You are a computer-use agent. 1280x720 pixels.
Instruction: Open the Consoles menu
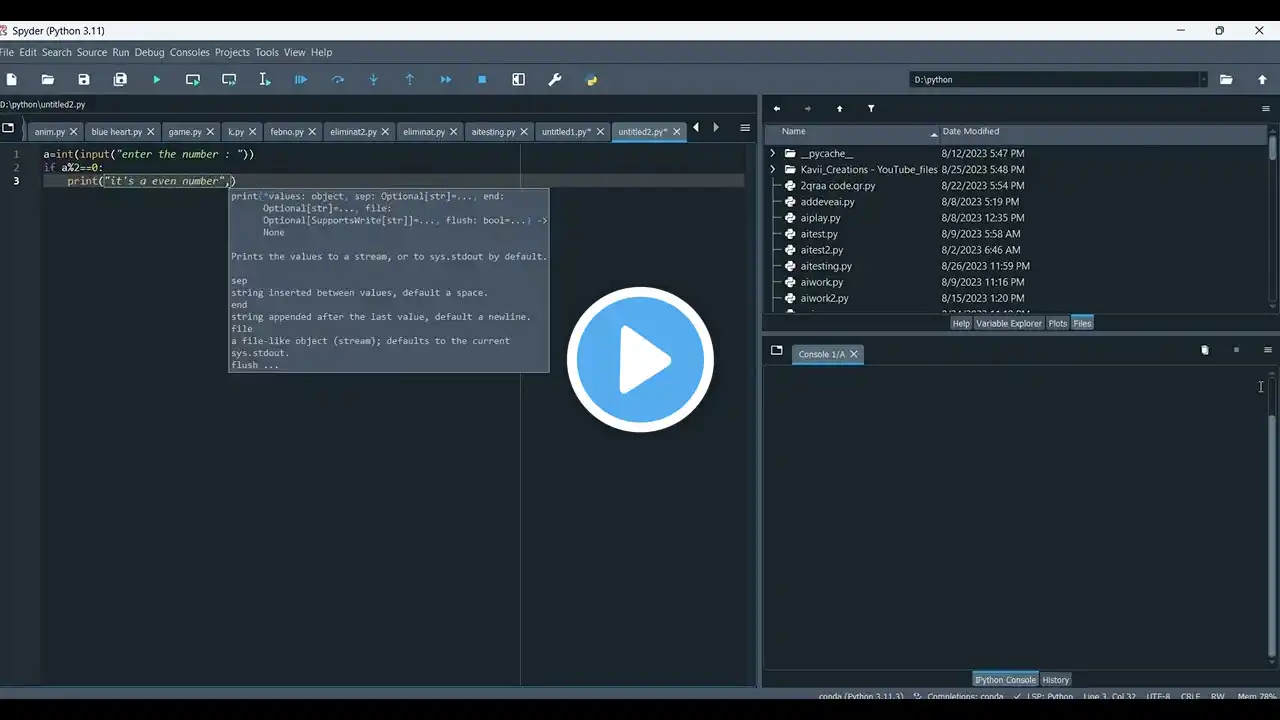pyautogui.click(x=189, y=52)
